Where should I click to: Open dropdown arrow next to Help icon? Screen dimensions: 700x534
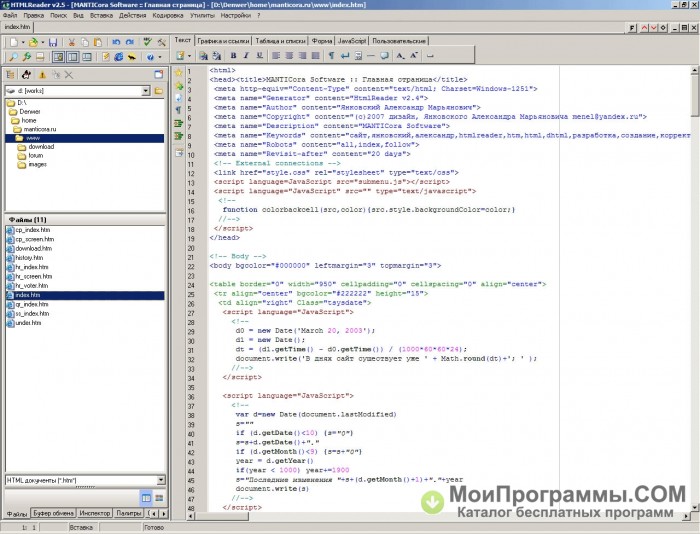[x=160, y=57]
